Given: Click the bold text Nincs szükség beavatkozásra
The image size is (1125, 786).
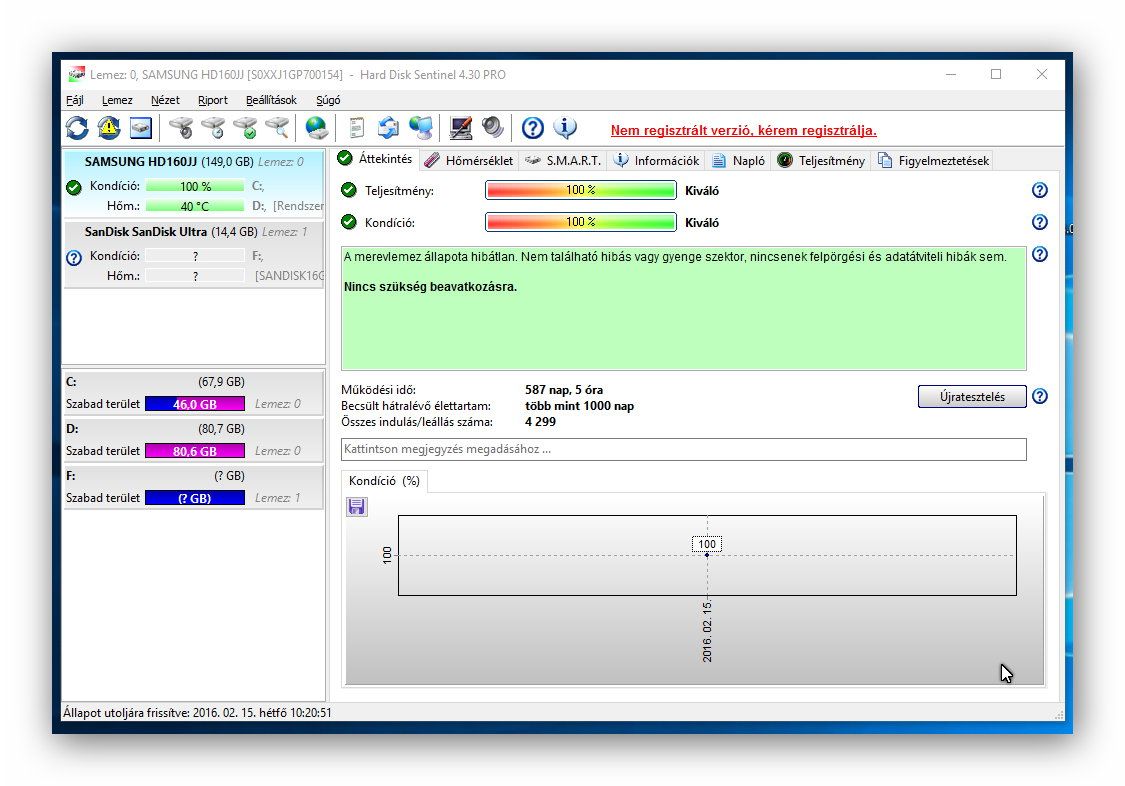Looking at the screenshot, I should coord(430,287).
